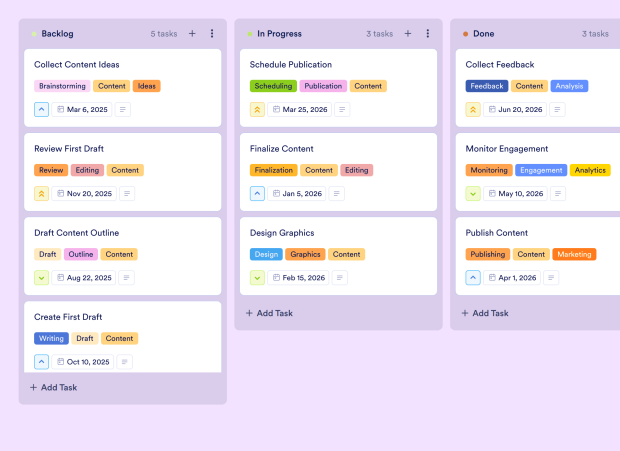Select the green Scheduling tag
Image resolution: width=620 pixels, height=451 pixels.
(273, 86)
